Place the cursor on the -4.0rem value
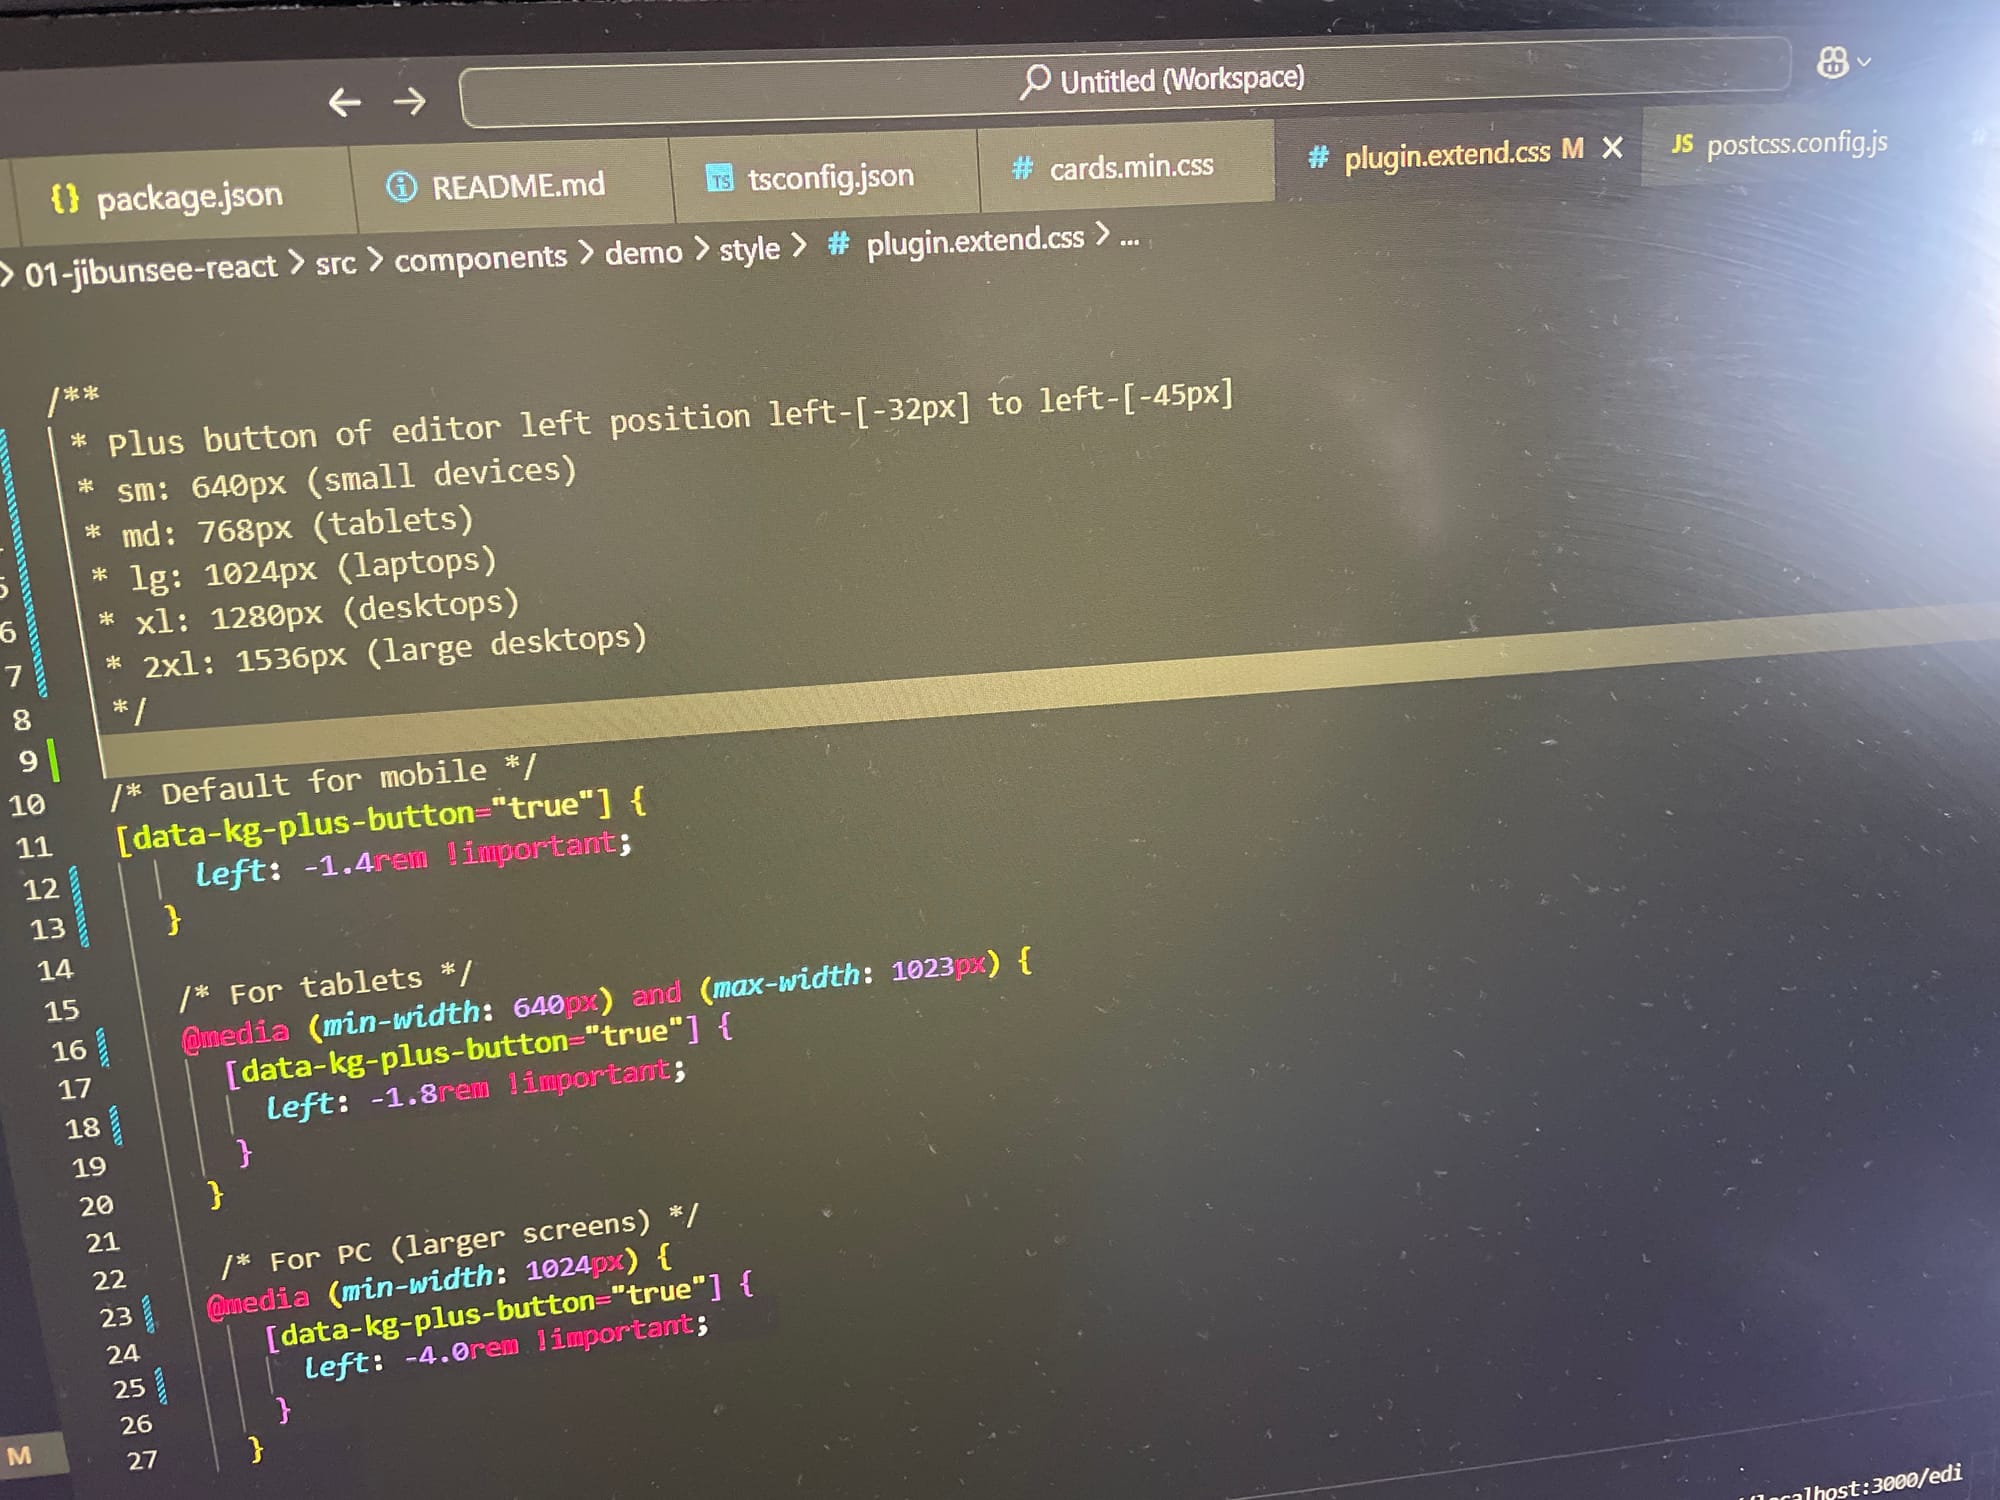 tap(460, 1352)
